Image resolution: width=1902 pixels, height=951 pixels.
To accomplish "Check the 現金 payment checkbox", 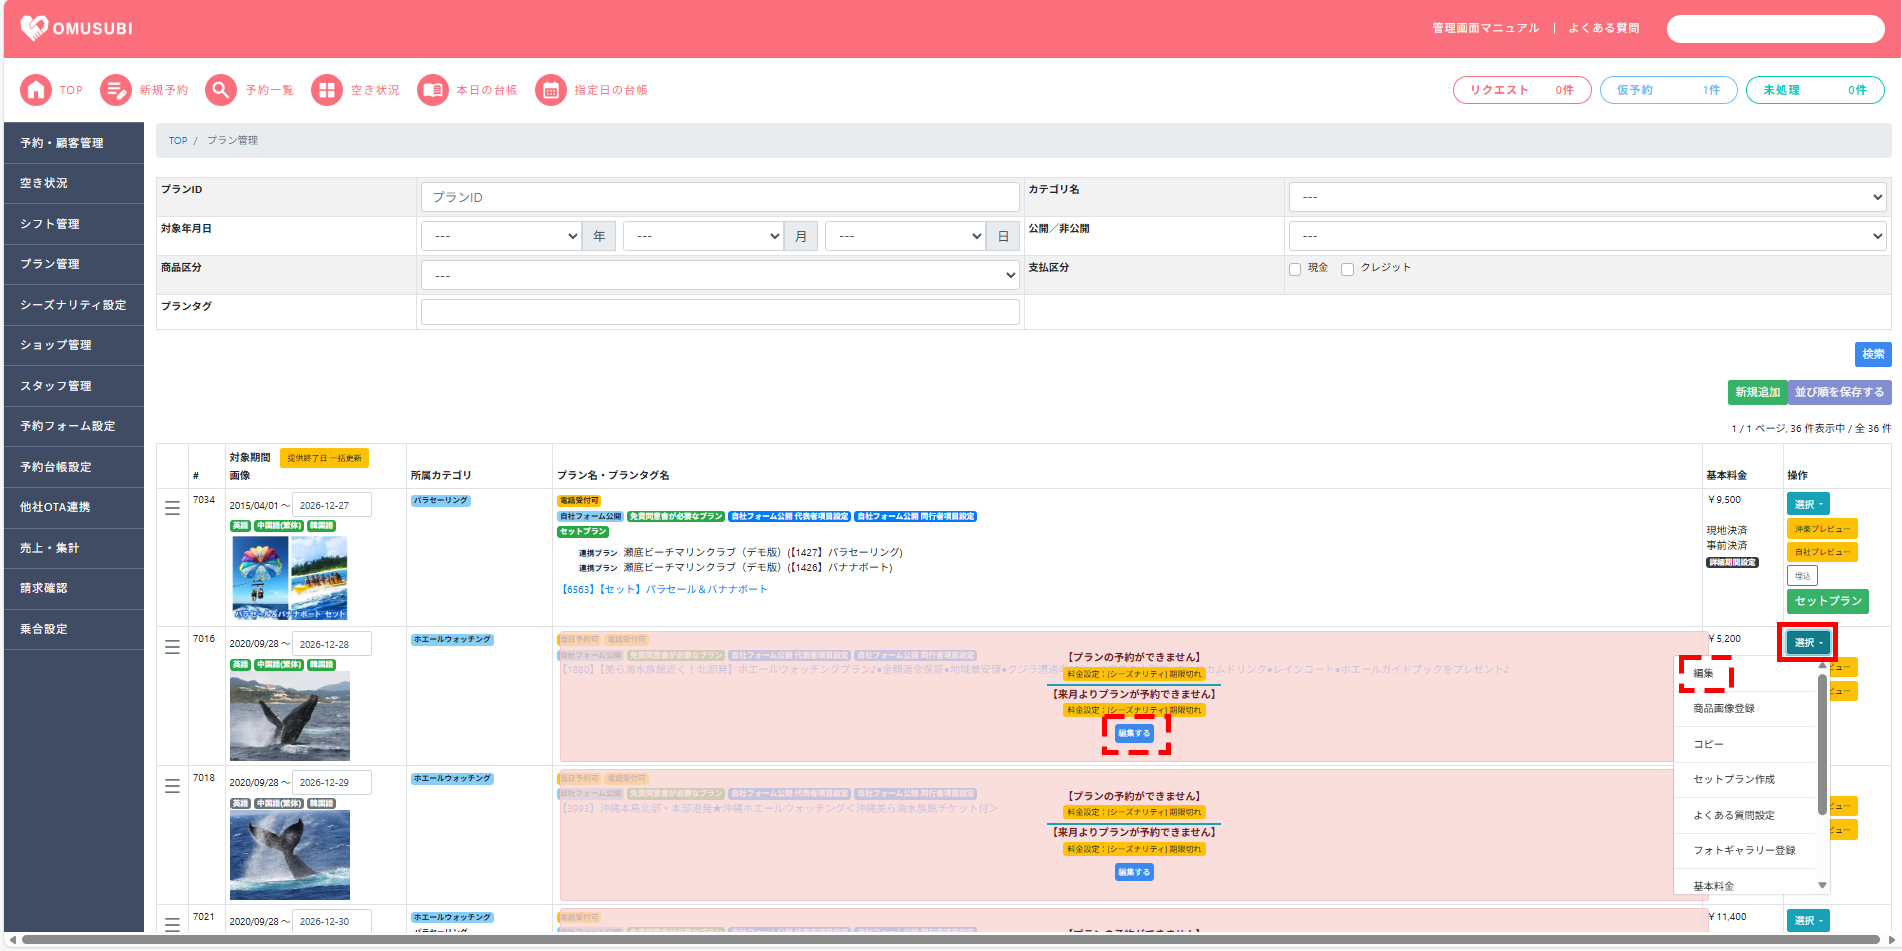I will [1295, 269].
